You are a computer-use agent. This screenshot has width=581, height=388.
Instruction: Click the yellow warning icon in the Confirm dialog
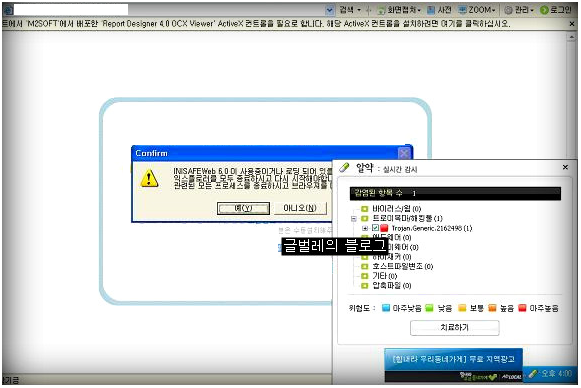(x=149, y=178)
